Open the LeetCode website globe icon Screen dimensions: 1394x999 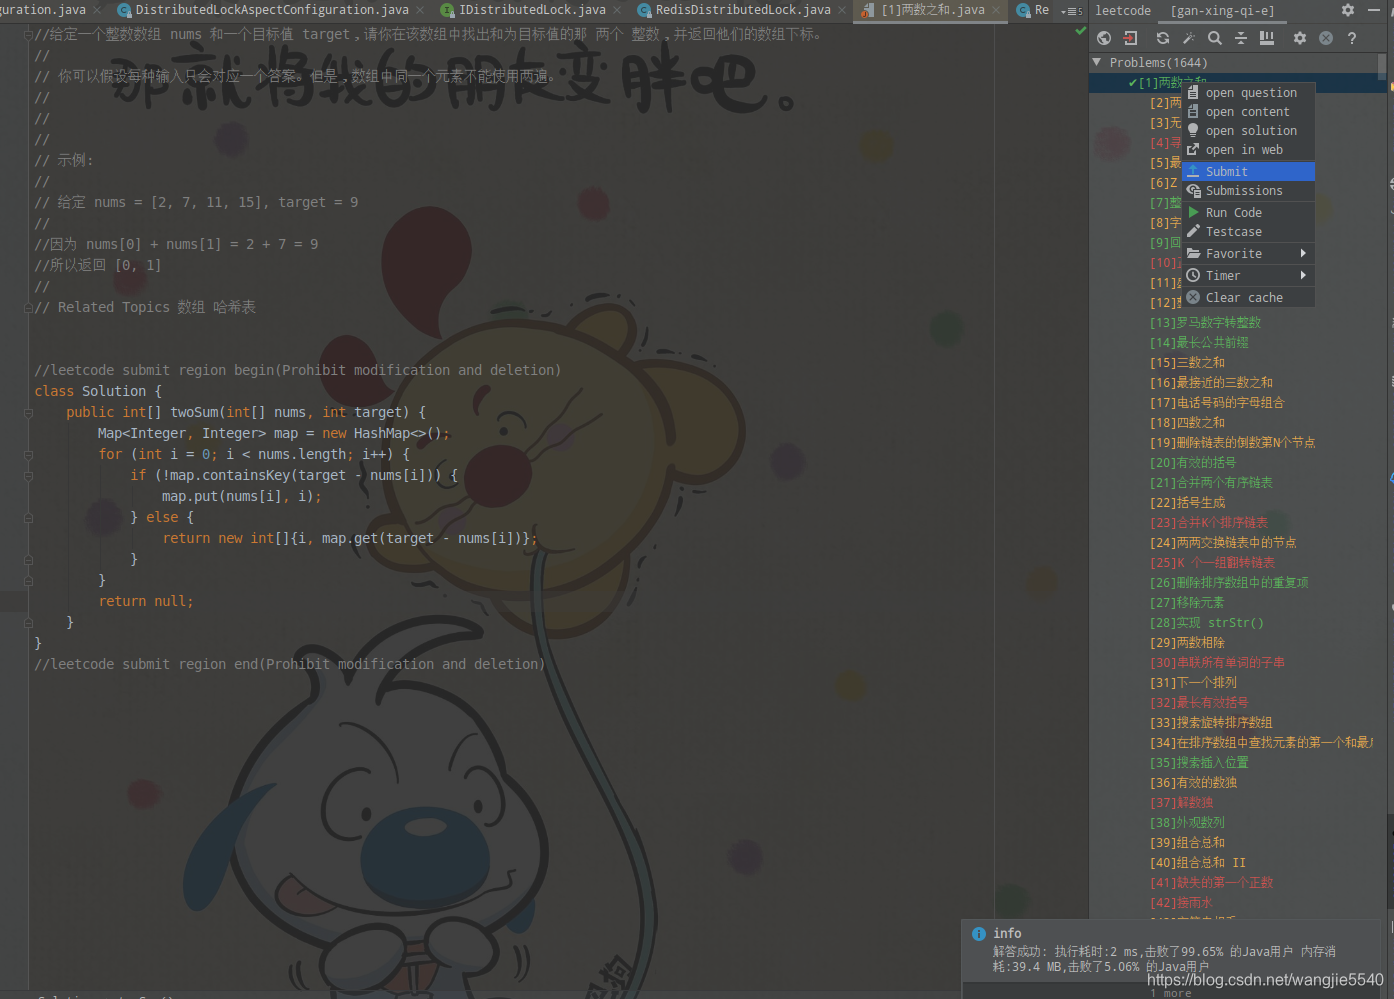pyautogui.click(x=1104, y=38)
